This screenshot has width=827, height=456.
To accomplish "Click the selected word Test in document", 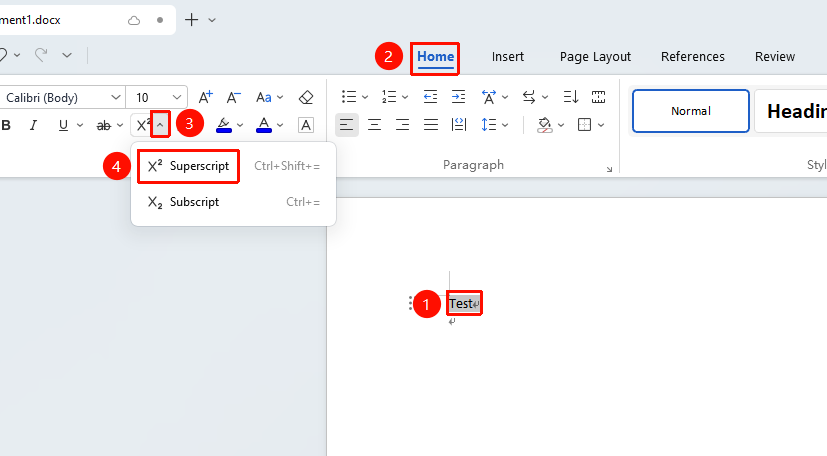I will pyautogui.click(x=461, y=304).
